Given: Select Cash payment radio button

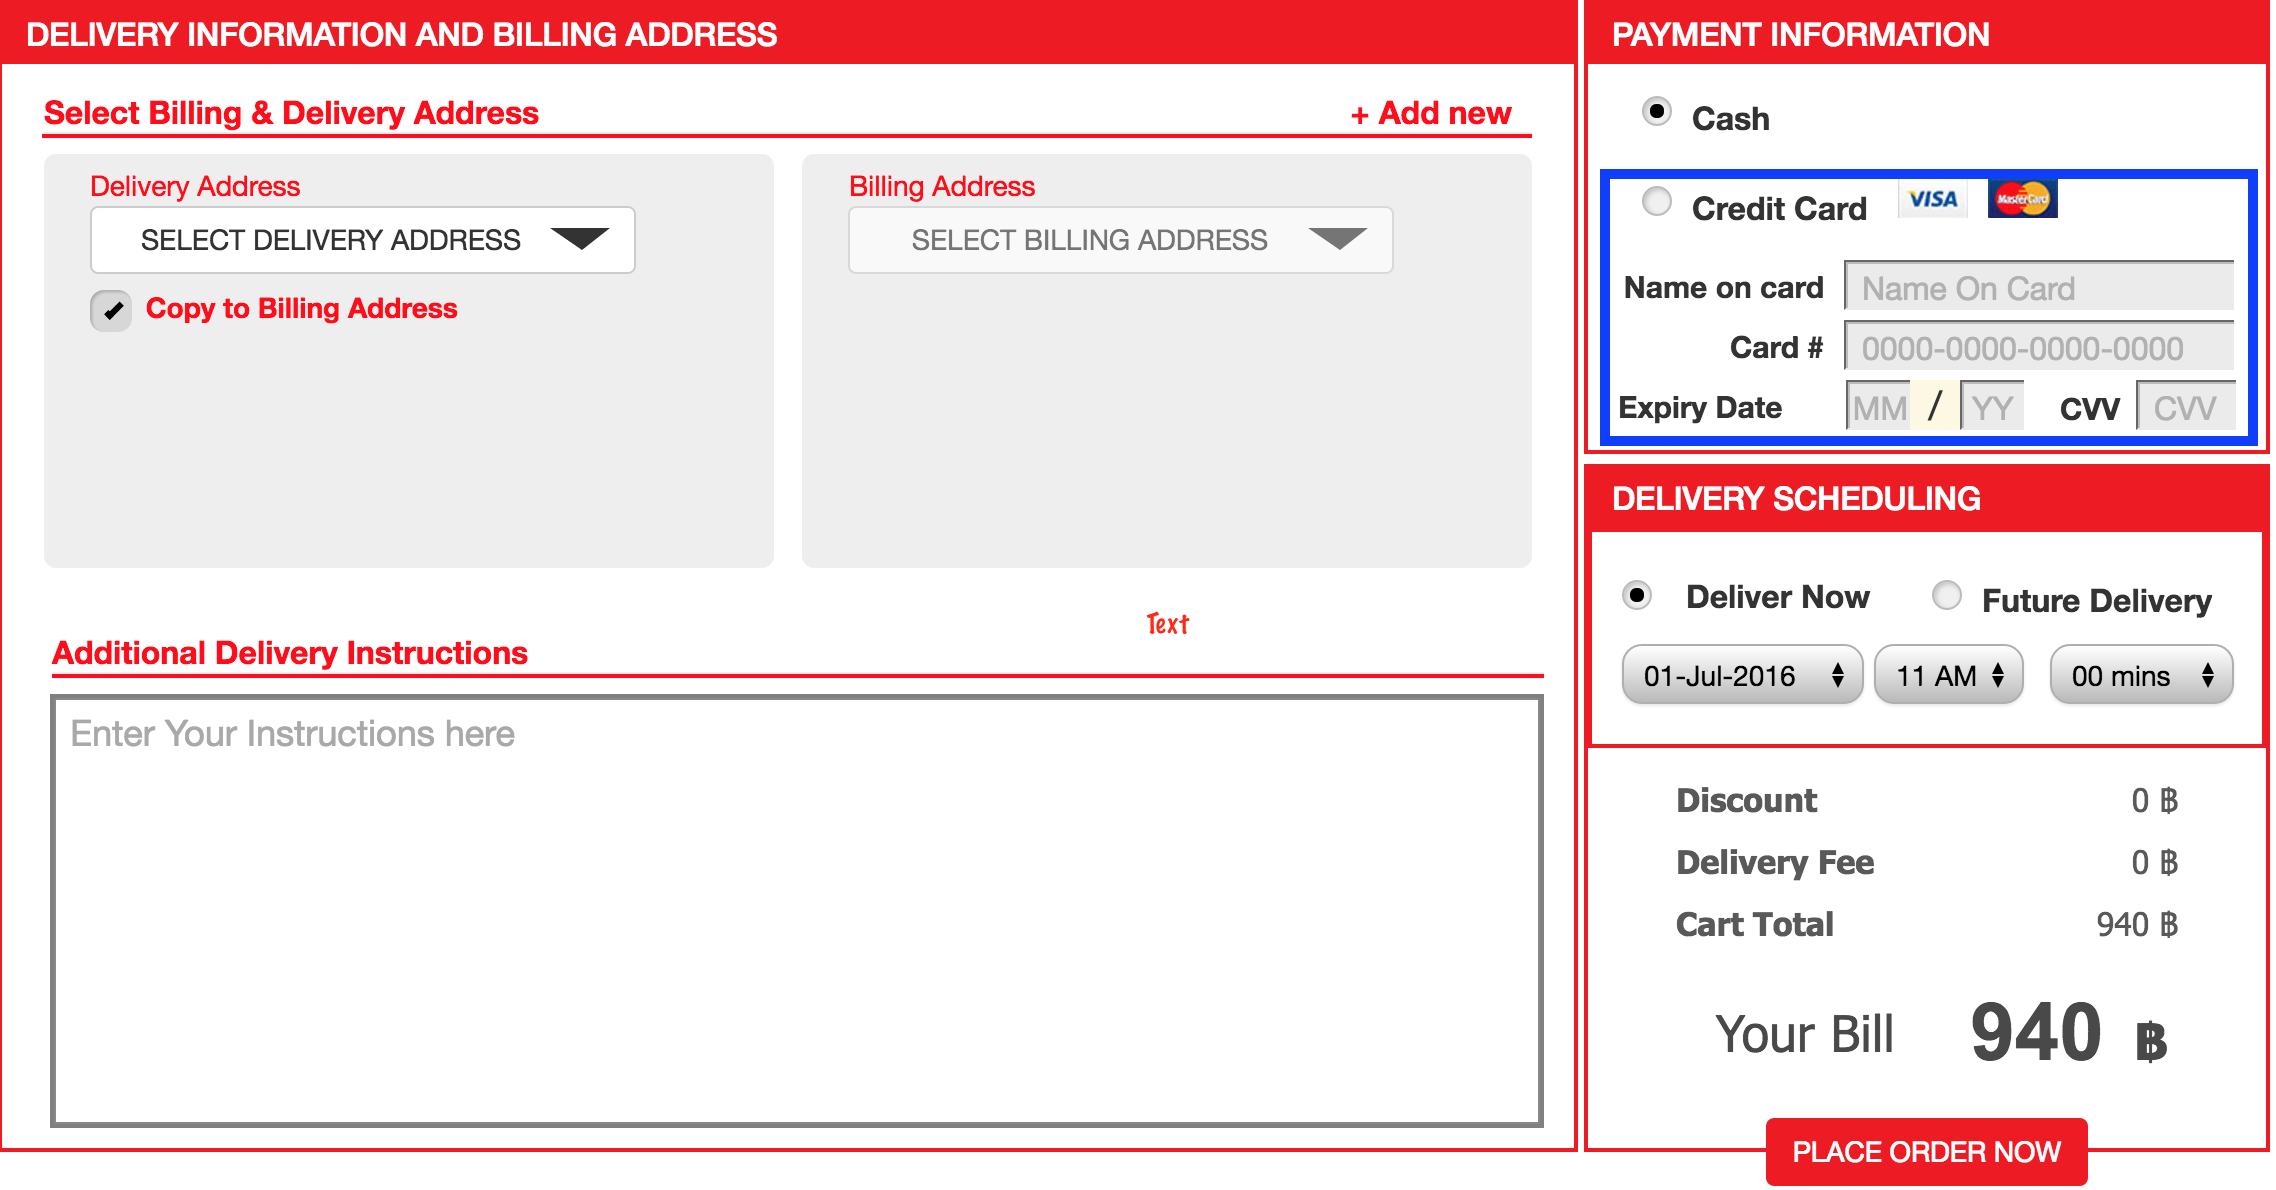Looking at the screenshot, I should coord(1657,111).
